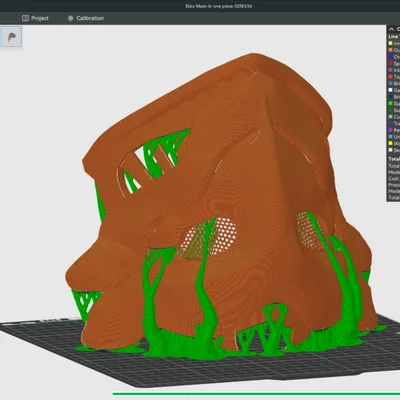The height and width of the screenshot is (400, 400).
Task: Select the plate thumbnail of the mask
Action: 11,37
